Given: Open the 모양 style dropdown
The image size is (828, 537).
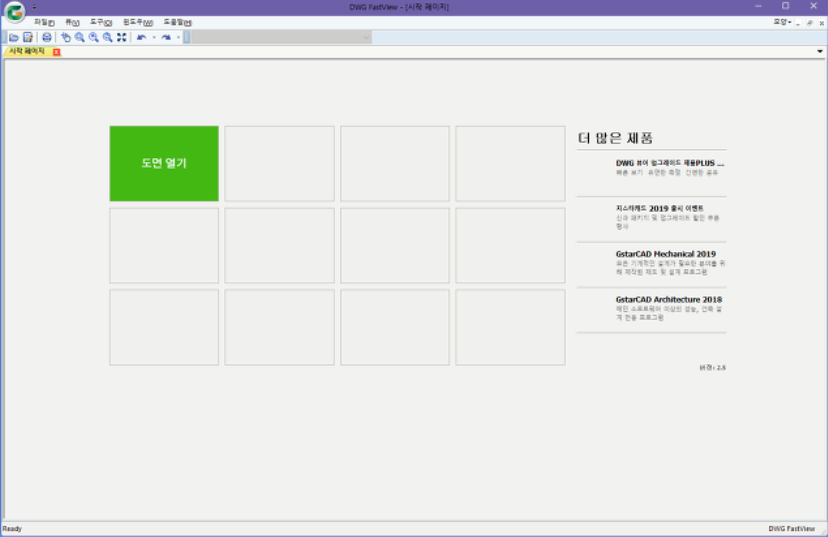Looking at the screenshot, I should click(782, 22).
